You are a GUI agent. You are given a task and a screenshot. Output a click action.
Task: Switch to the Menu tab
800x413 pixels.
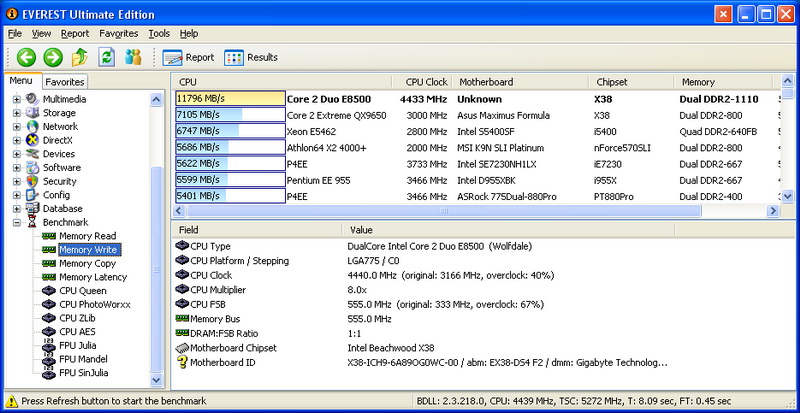point(21,81)
